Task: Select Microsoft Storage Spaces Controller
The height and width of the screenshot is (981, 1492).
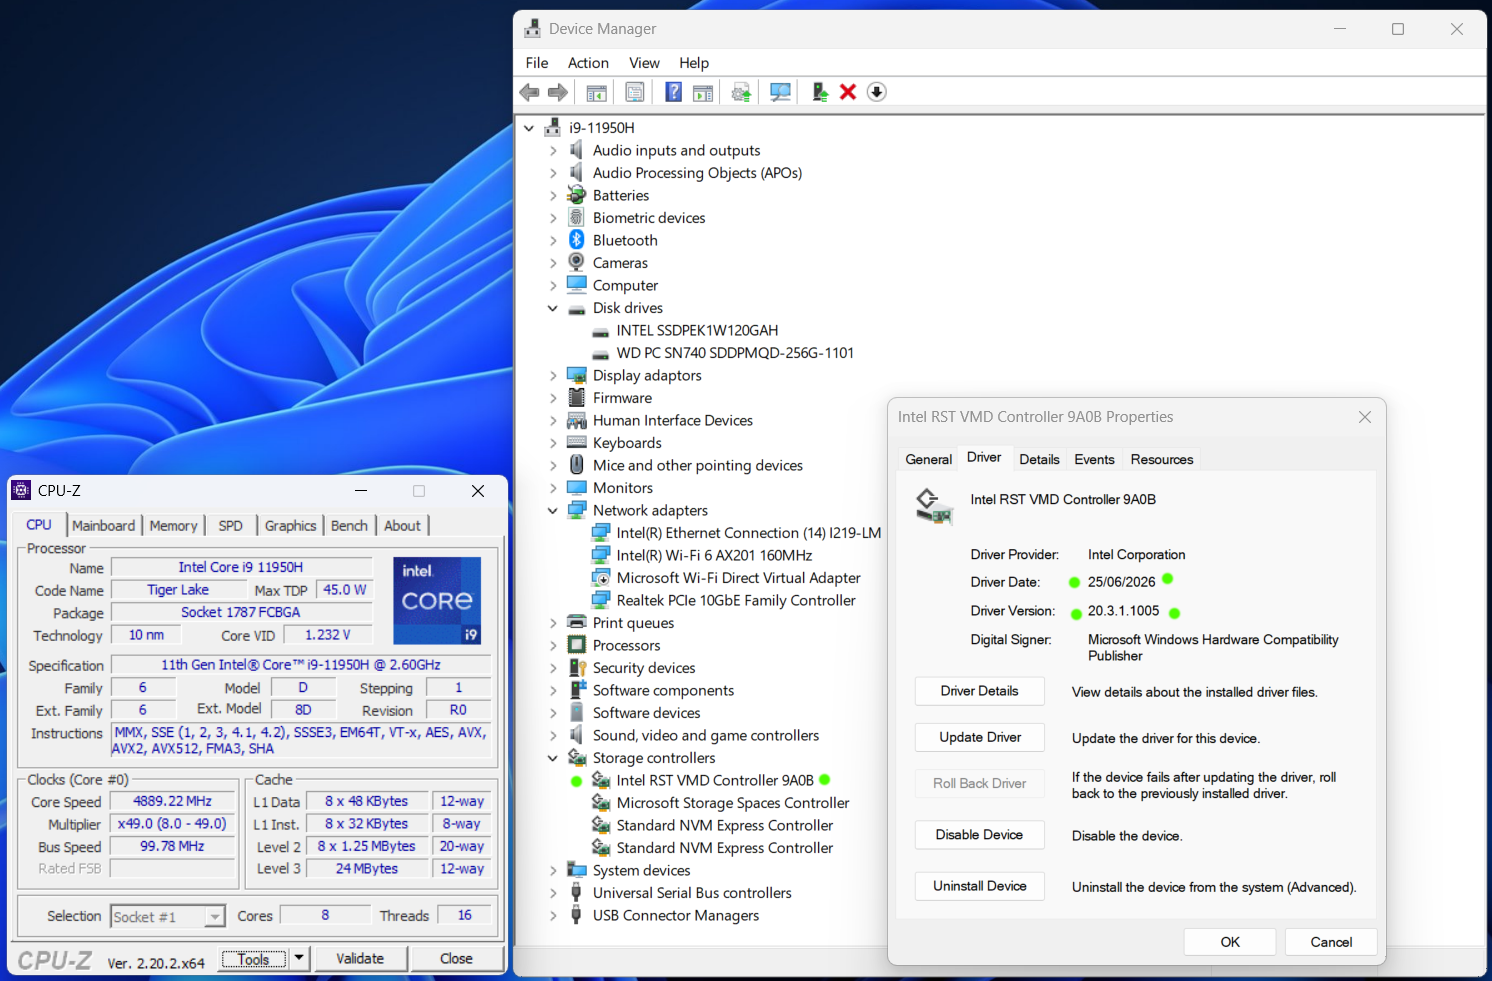Action: coord(733,803)
